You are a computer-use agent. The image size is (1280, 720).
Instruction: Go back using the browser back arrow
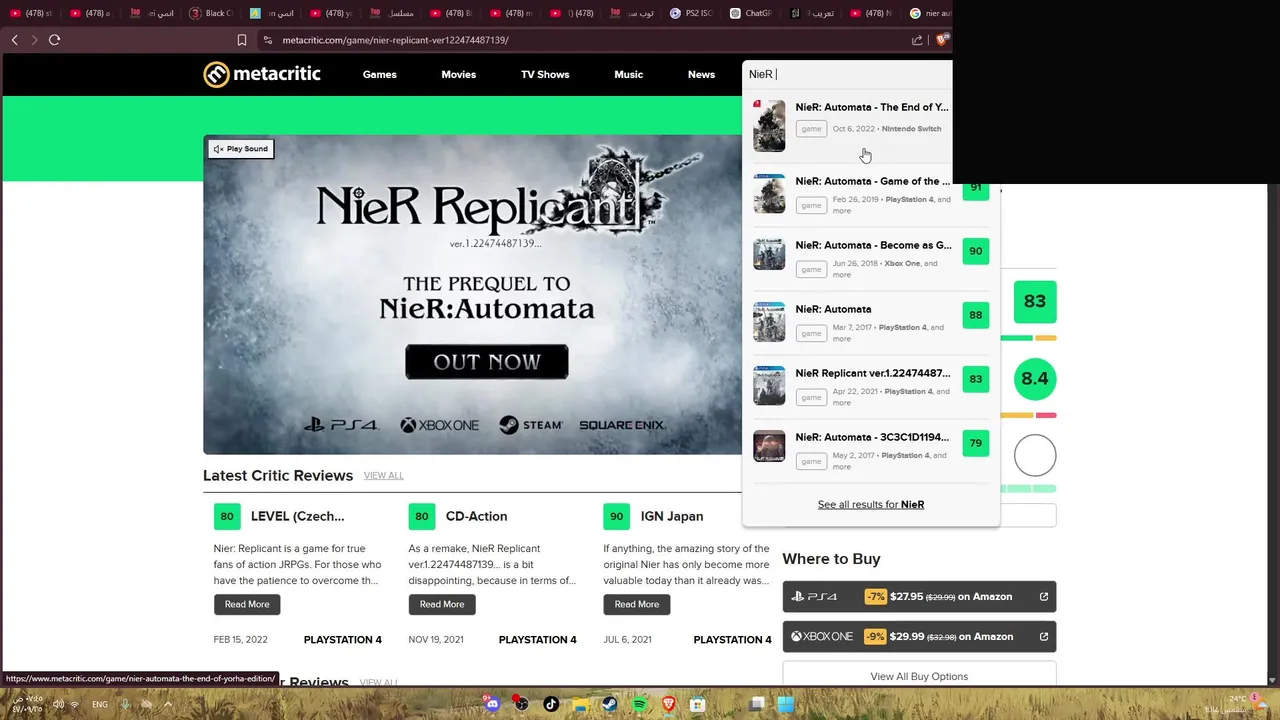[x=14, y=40]
